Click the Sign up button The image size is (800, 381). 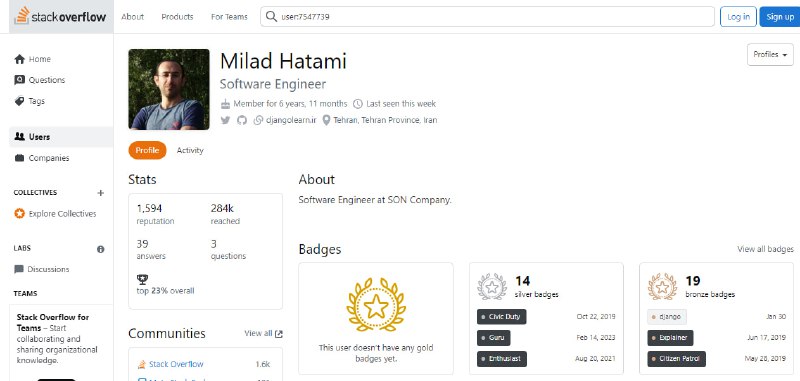click(780, 16)
